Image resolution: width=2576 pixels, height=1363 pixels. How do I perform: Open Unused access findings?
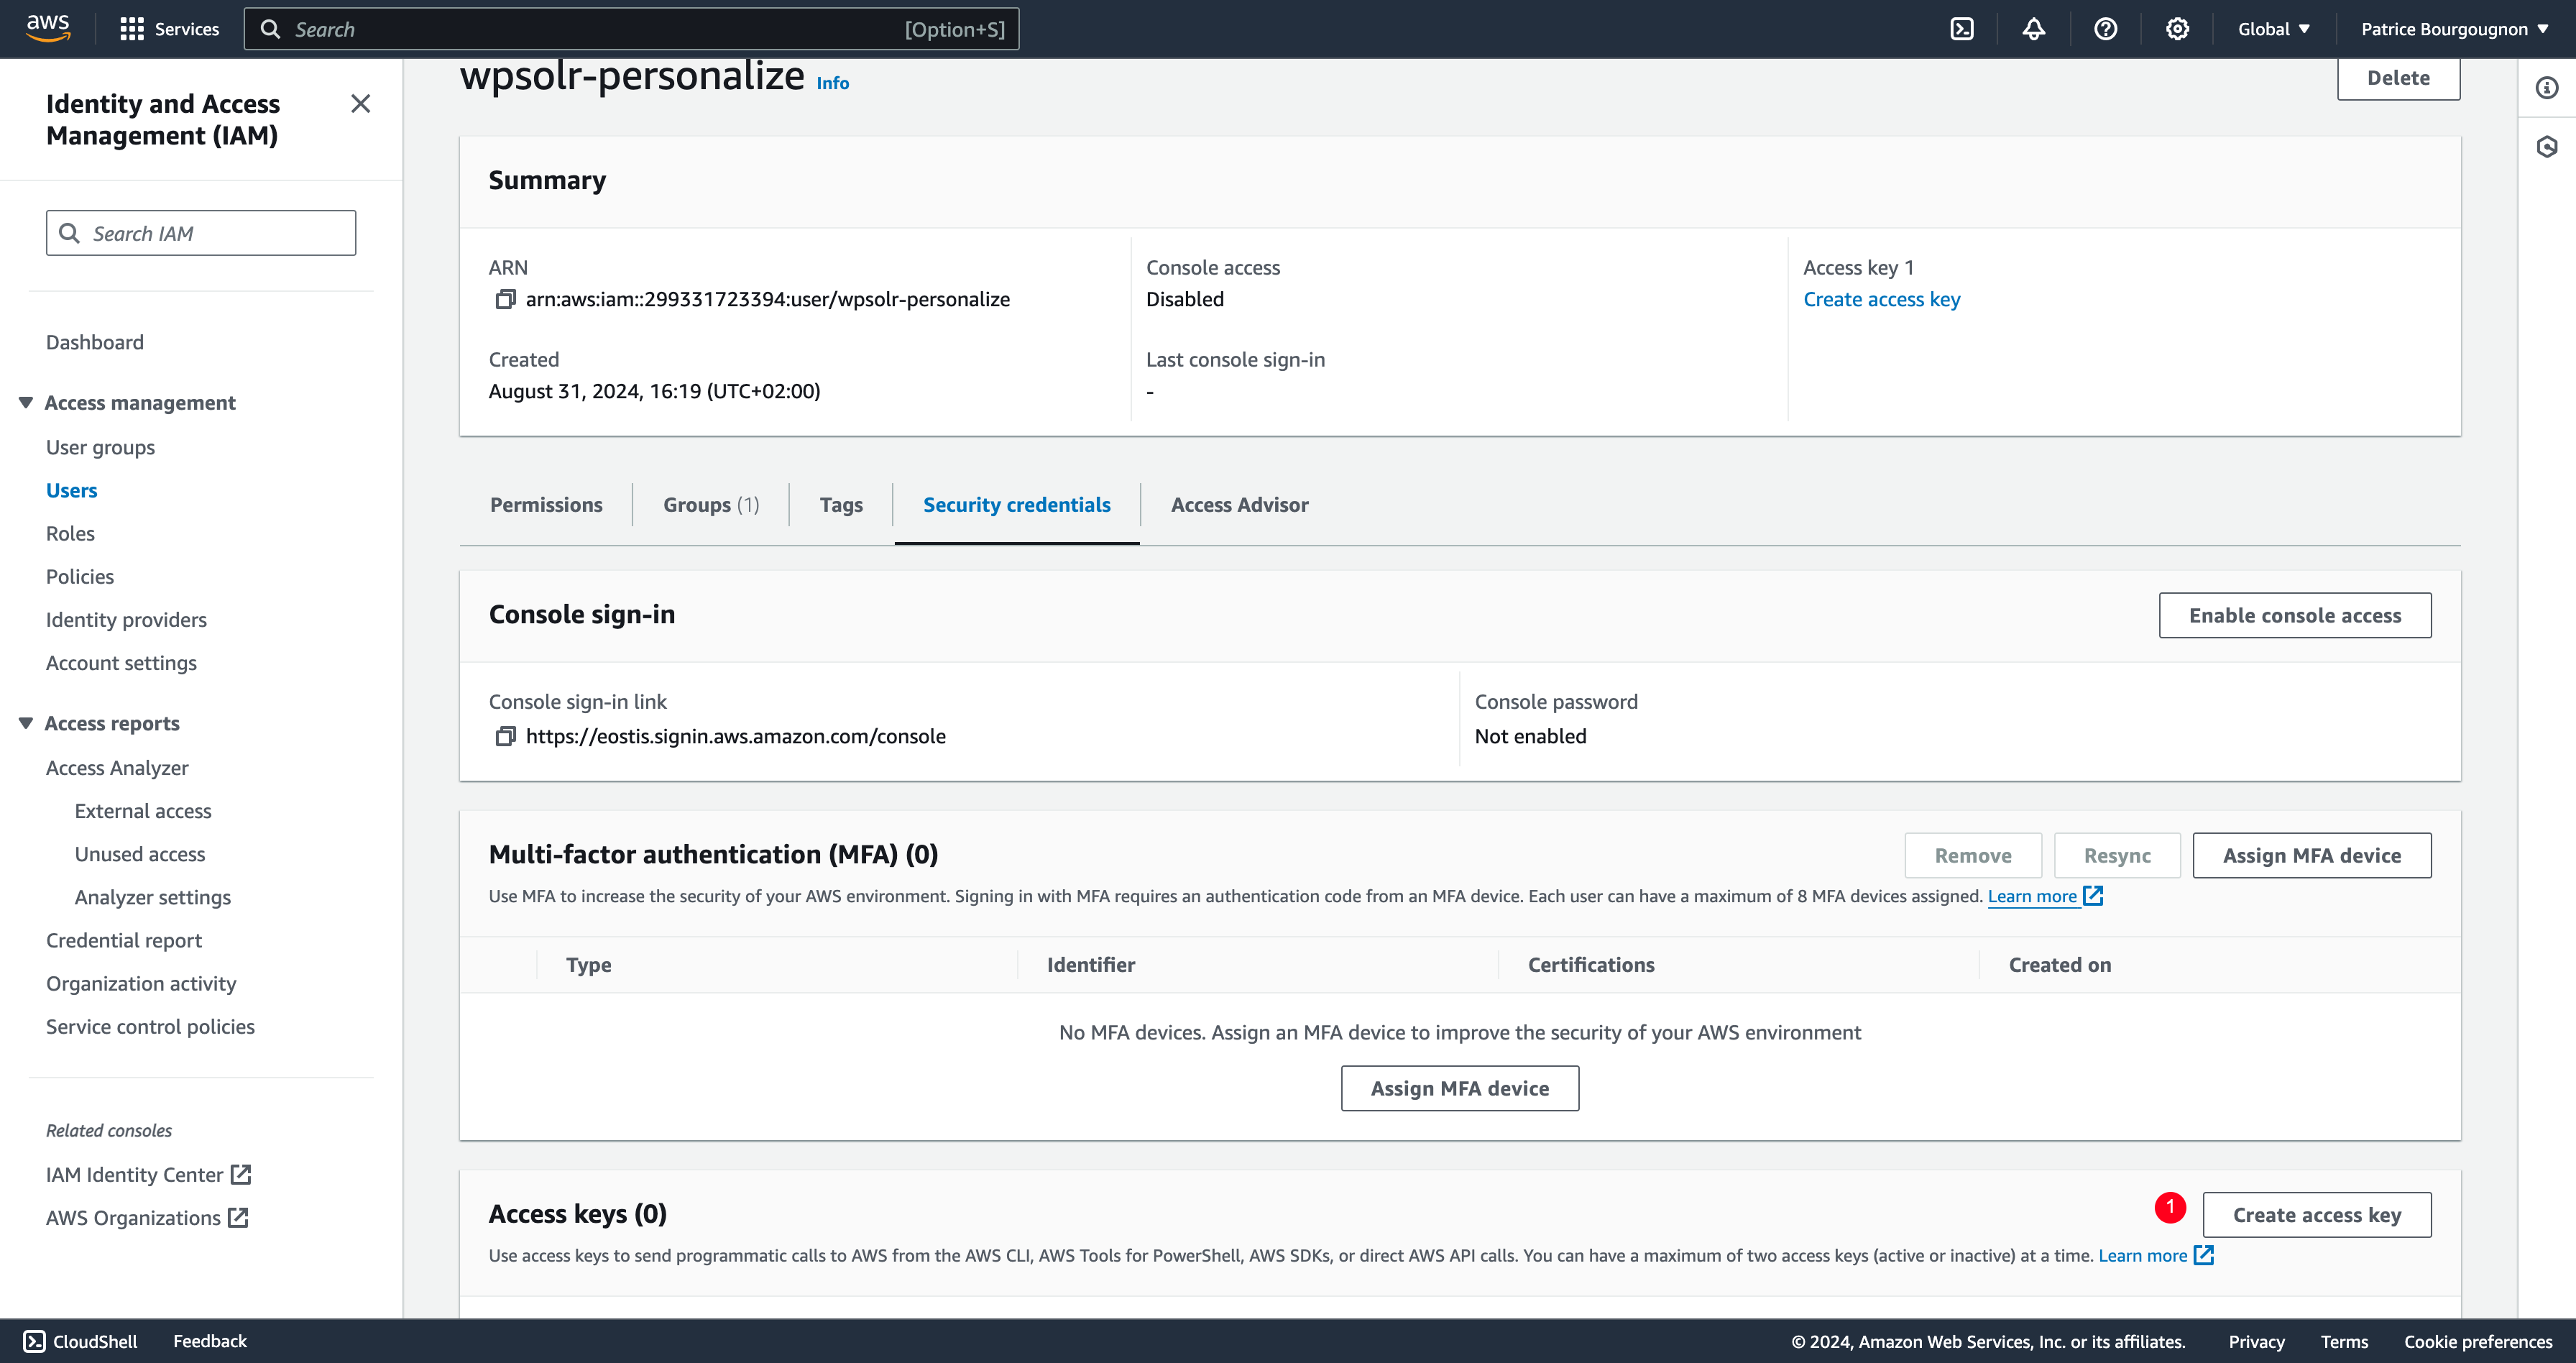point(140,853)
